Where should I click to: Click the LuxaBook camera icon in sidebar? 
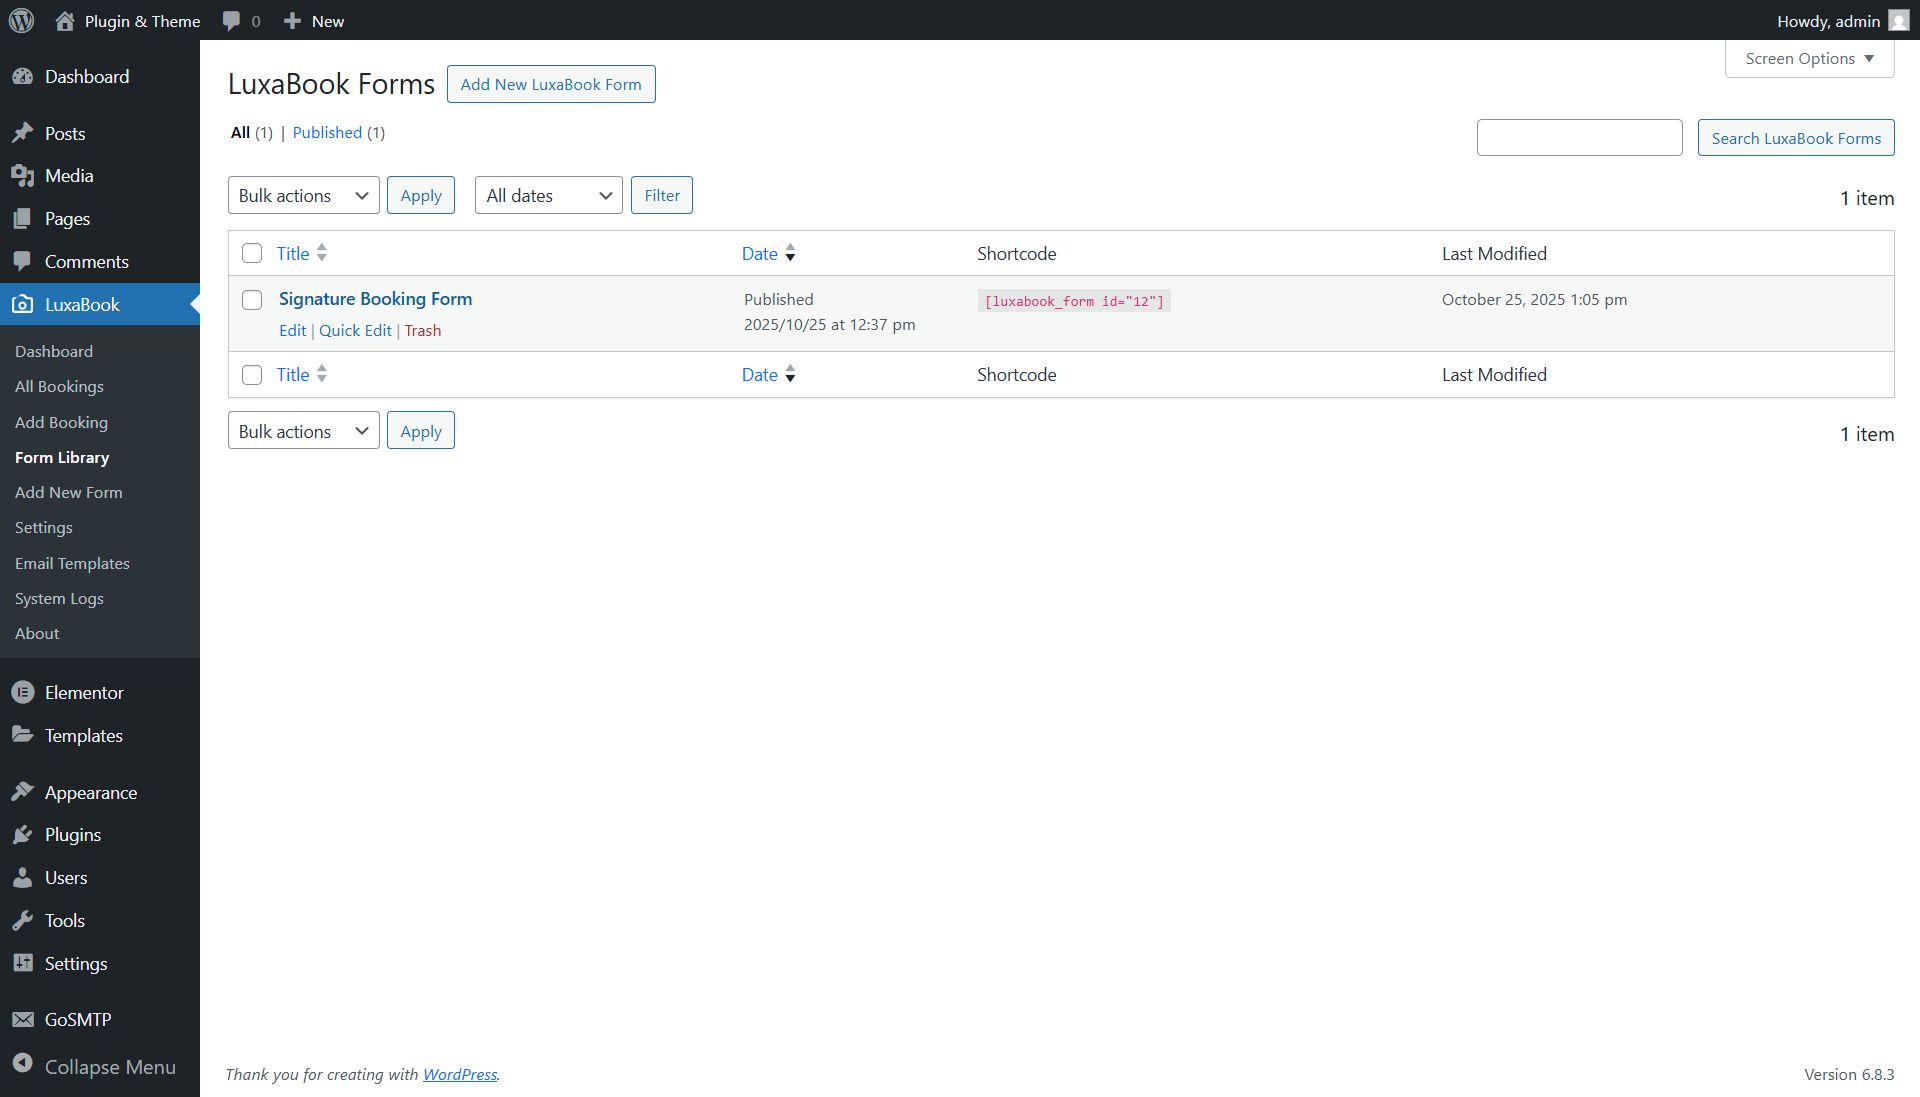tap(22, 305)
